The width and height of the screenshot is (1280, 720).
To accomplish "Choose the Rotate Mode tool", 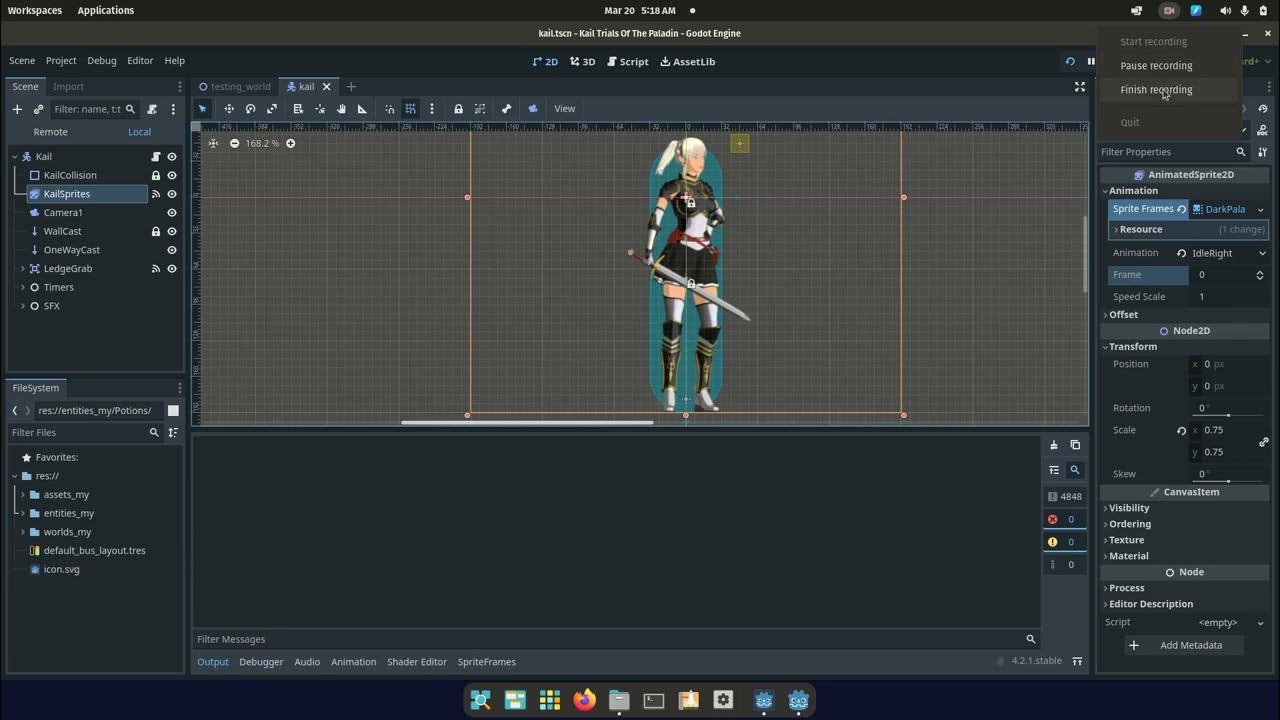I will click(250, 109).
